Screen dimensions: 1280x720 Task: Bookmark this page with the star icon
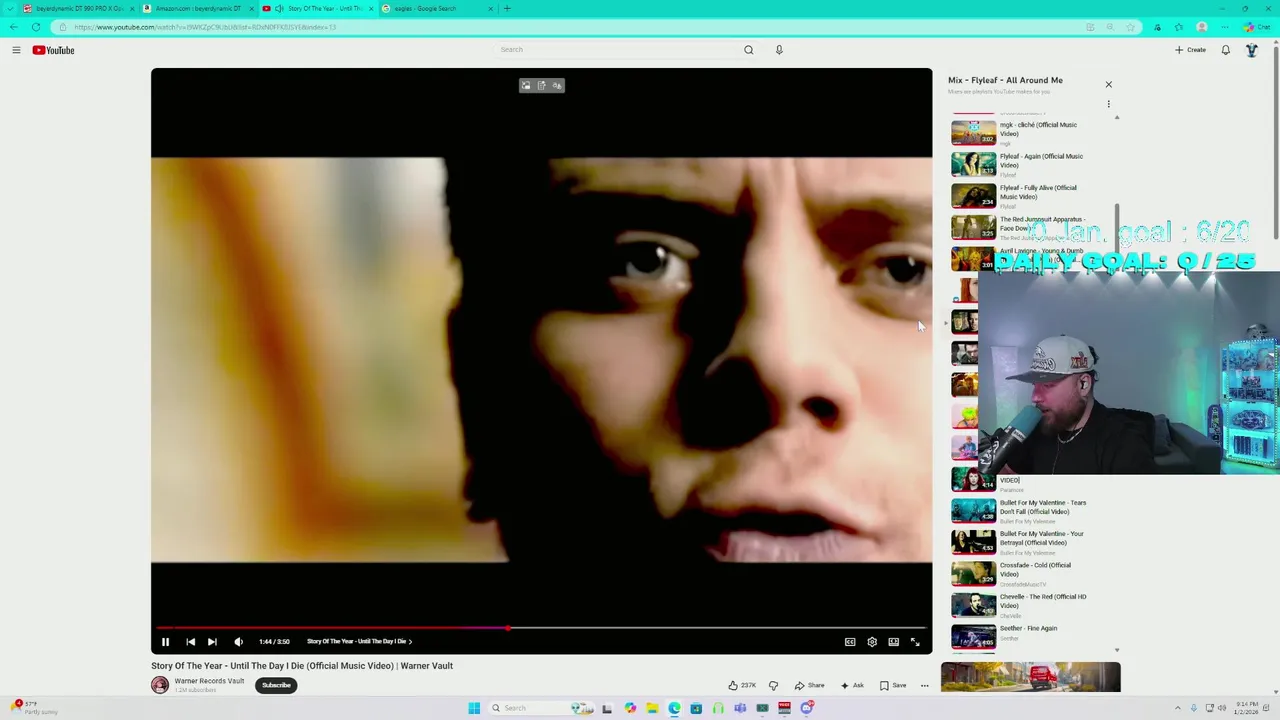[1130, 27]
